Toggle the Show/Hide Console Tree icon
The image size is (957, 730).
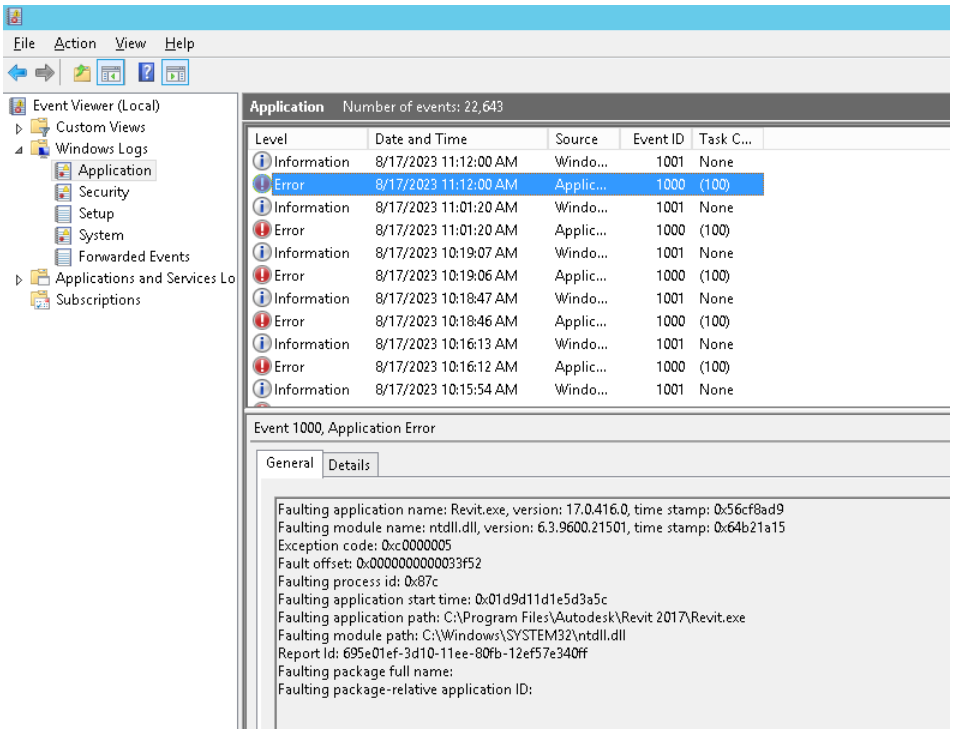click(x=111, y=73)
